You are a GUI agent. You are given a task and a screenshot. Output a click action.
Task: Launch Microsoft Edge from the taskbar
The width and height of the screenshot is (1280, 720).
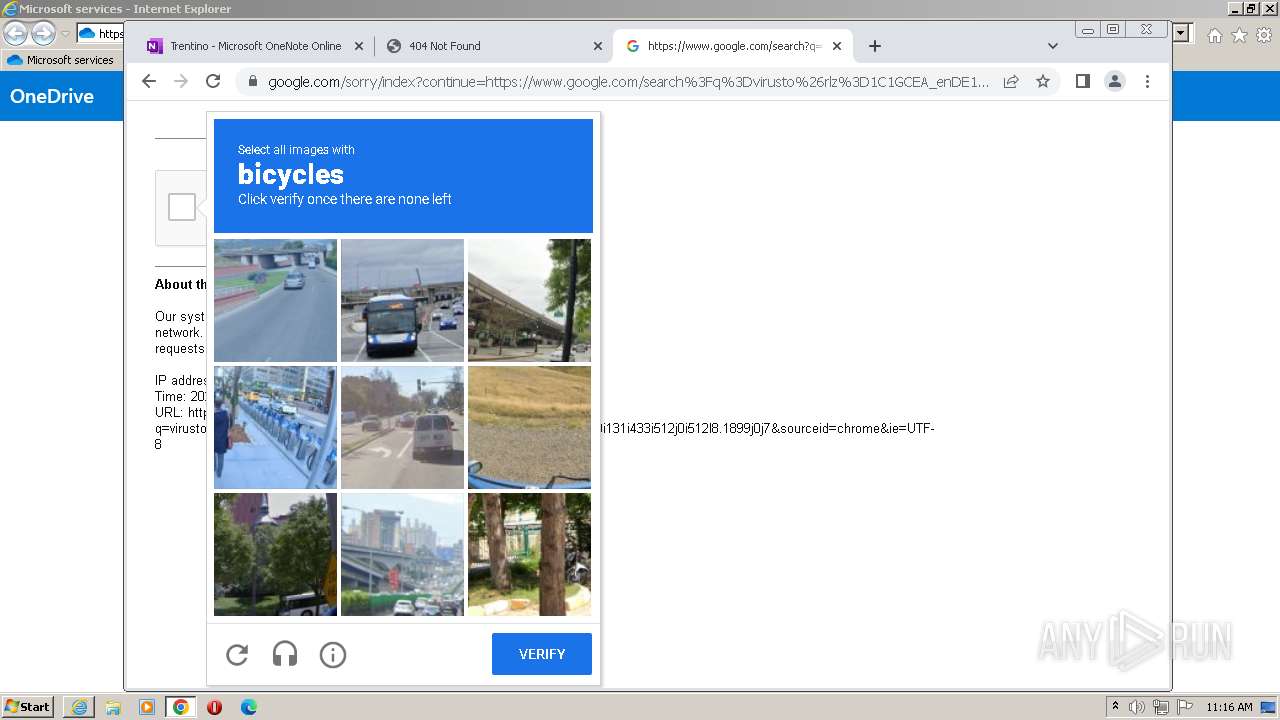coord(249,707)
